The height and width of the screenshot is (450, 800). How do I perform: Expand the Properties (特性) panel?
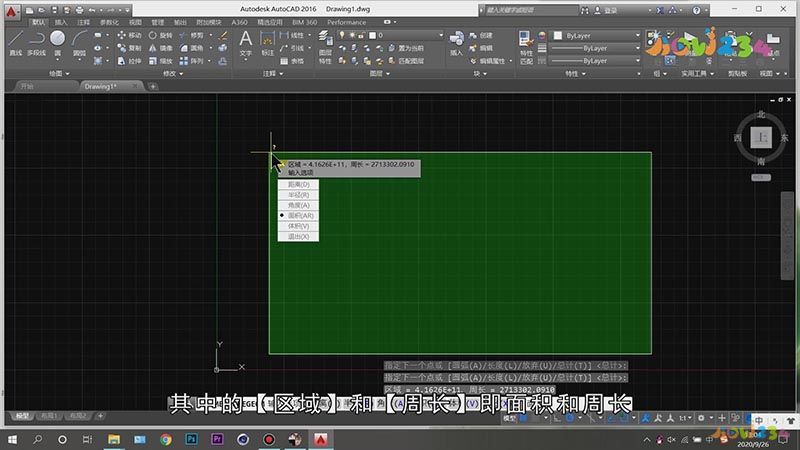[x=575, y=73]
